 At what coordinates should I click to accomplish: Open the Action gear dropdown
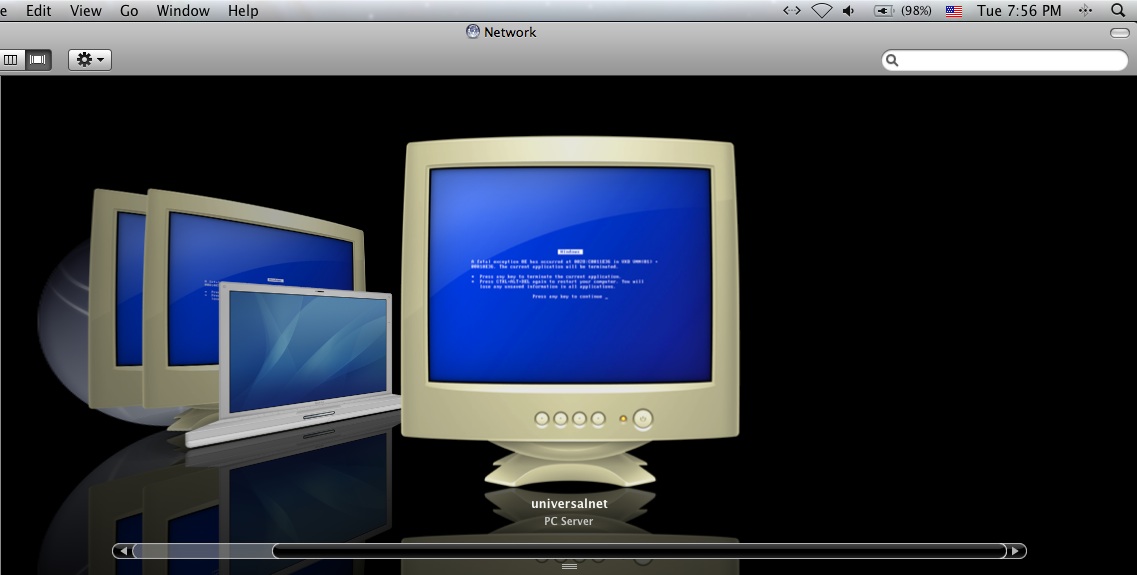point(90,59)
